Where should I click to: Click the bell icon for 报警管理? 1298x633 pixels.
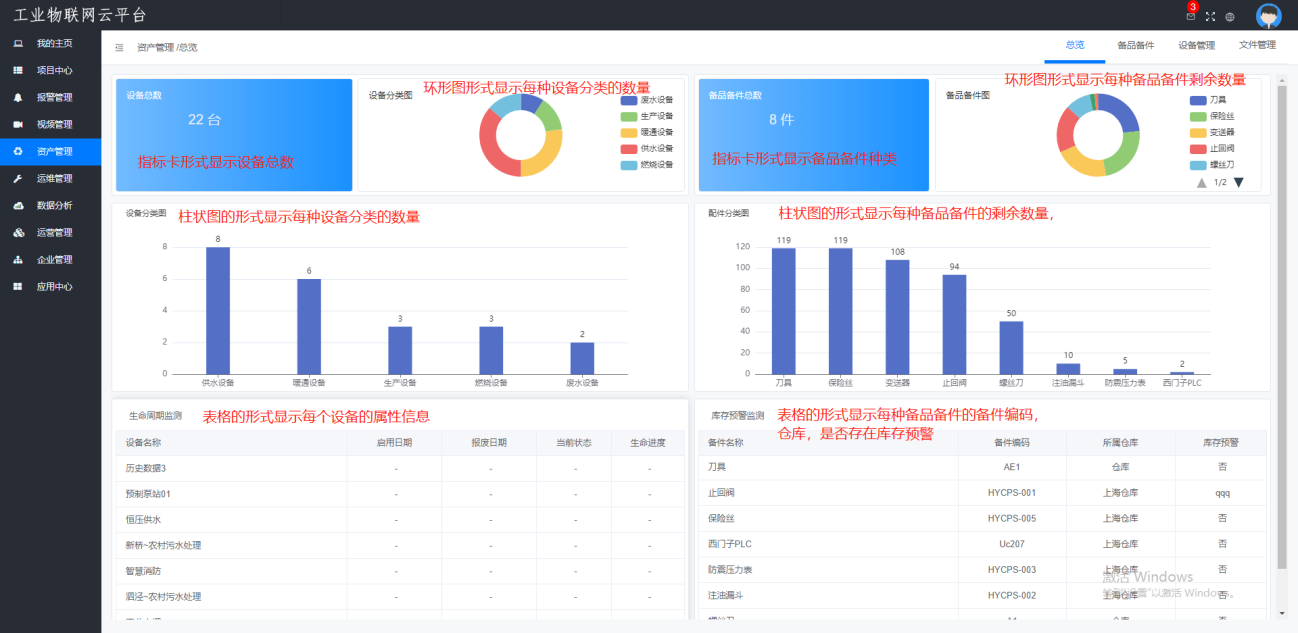pos(18,98)
